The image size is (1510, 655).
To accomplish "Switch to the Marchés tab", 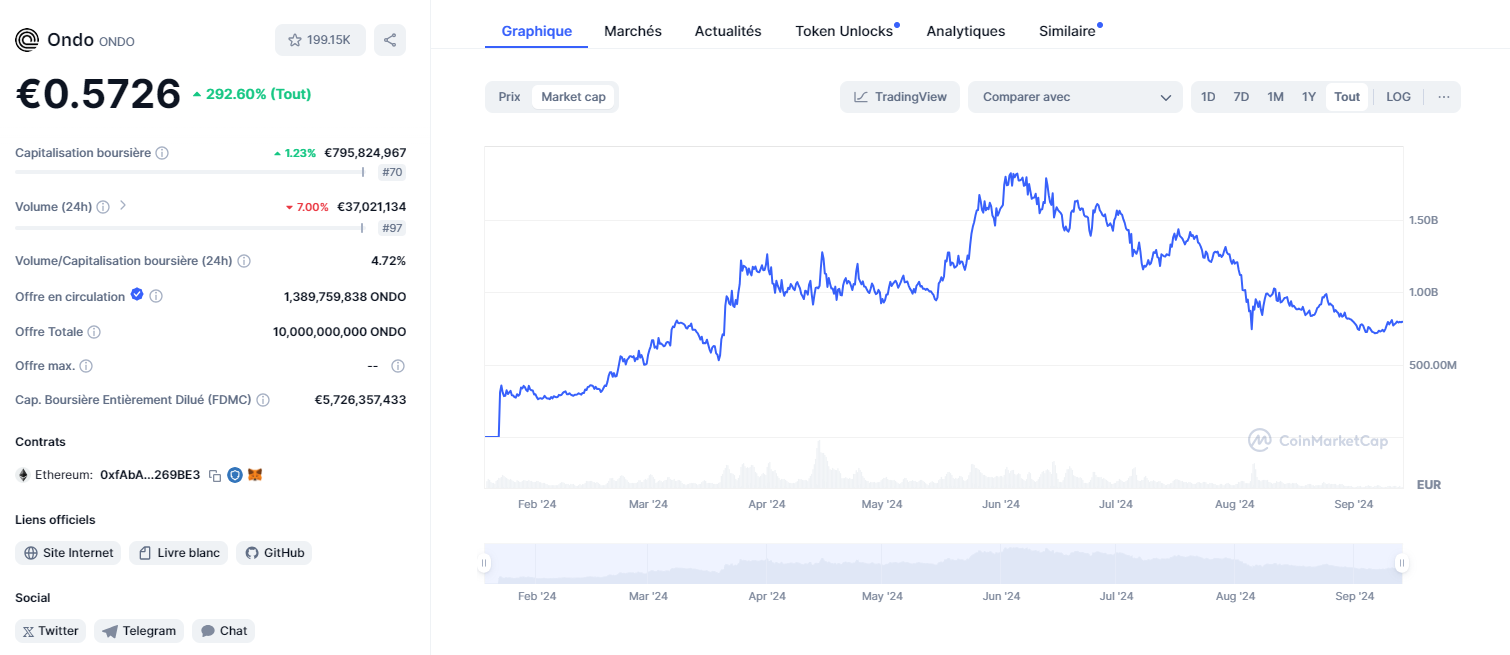I will [x=633, y=31].
